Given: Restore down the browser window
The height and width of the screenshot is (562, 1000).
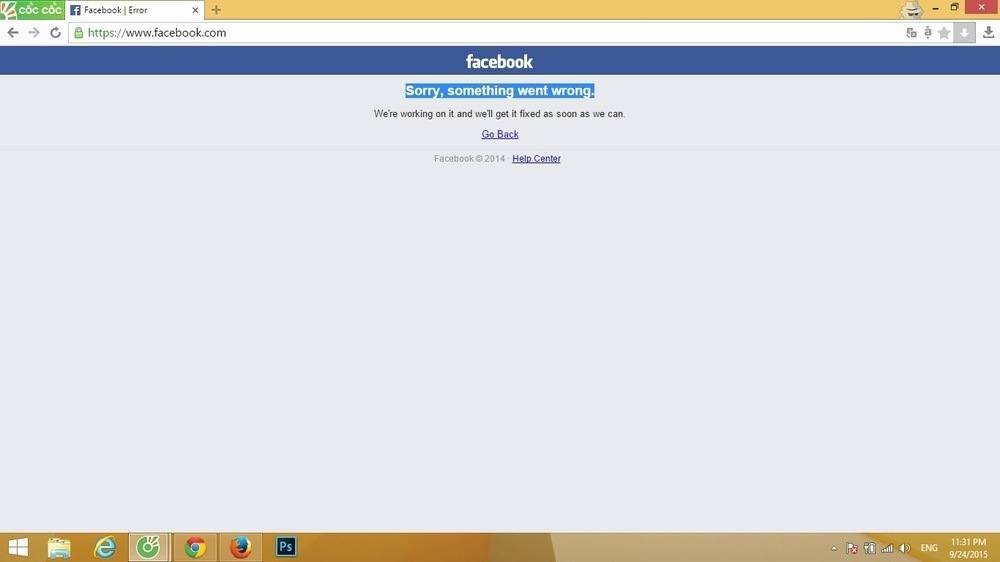Looking at the screenshot, I should click(x=955, y=7).
